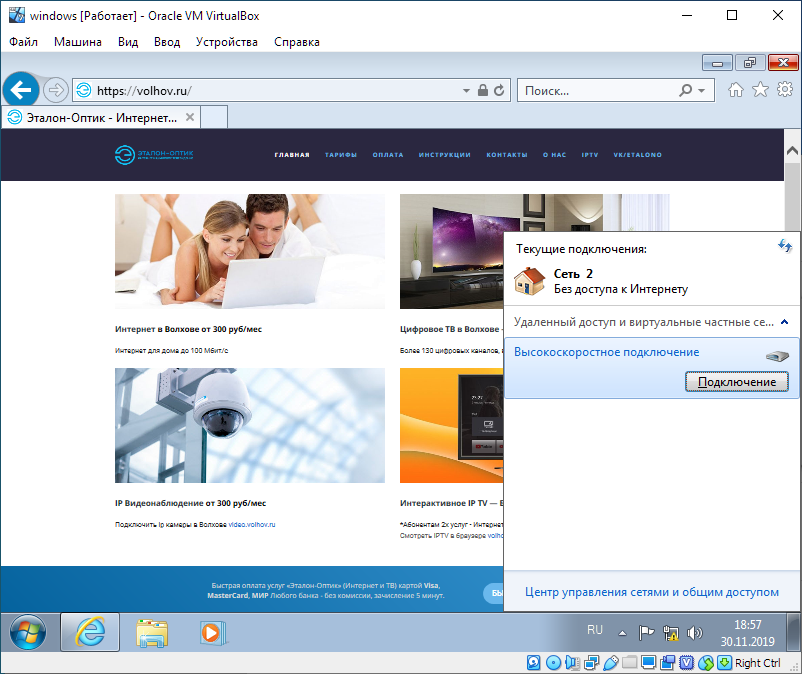Show hidden tray icons arrow
802x674 pixels.
coord(622,633)
